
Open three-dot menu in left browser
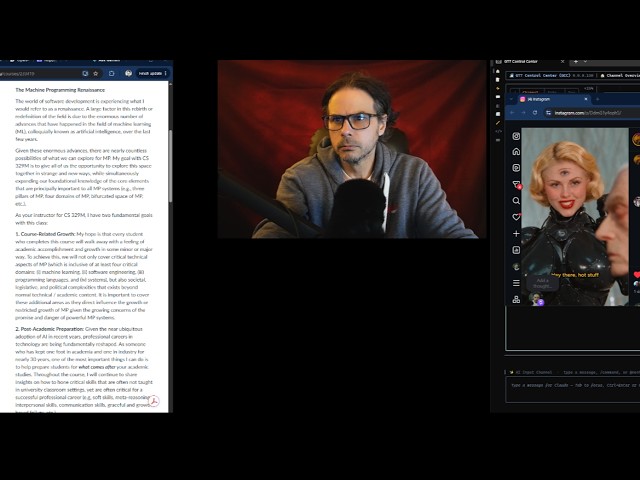[165, 73]
